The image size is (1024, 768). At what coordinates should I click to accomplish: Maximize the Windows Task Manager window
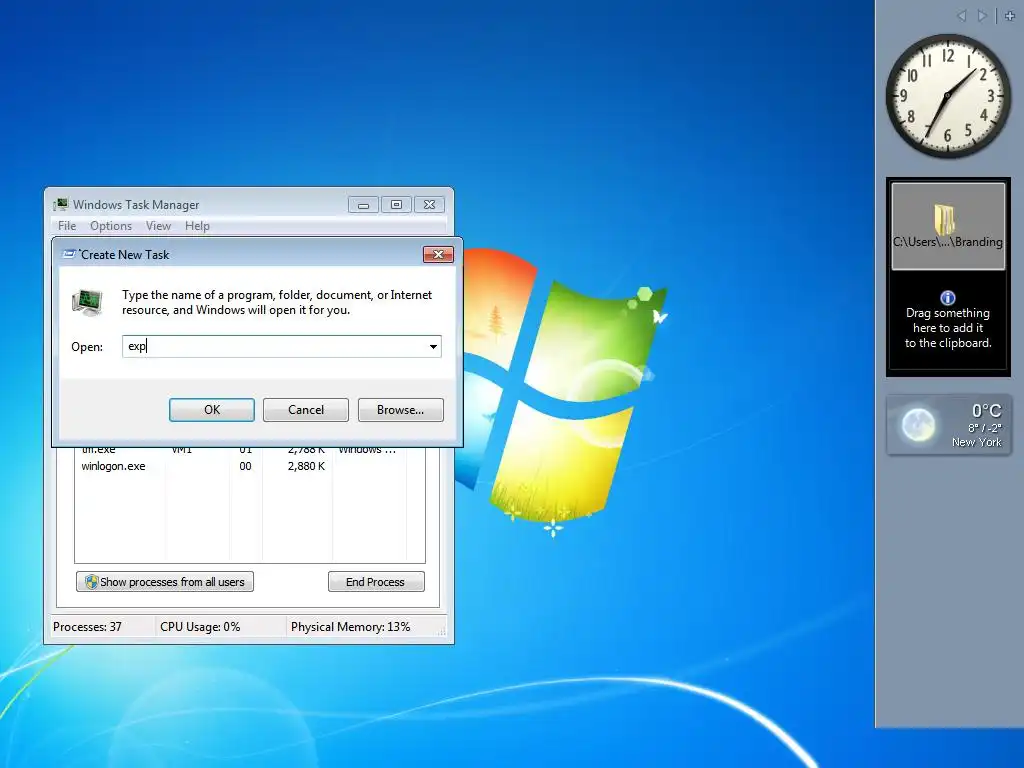pyautogui.click(x=396, y=205)
